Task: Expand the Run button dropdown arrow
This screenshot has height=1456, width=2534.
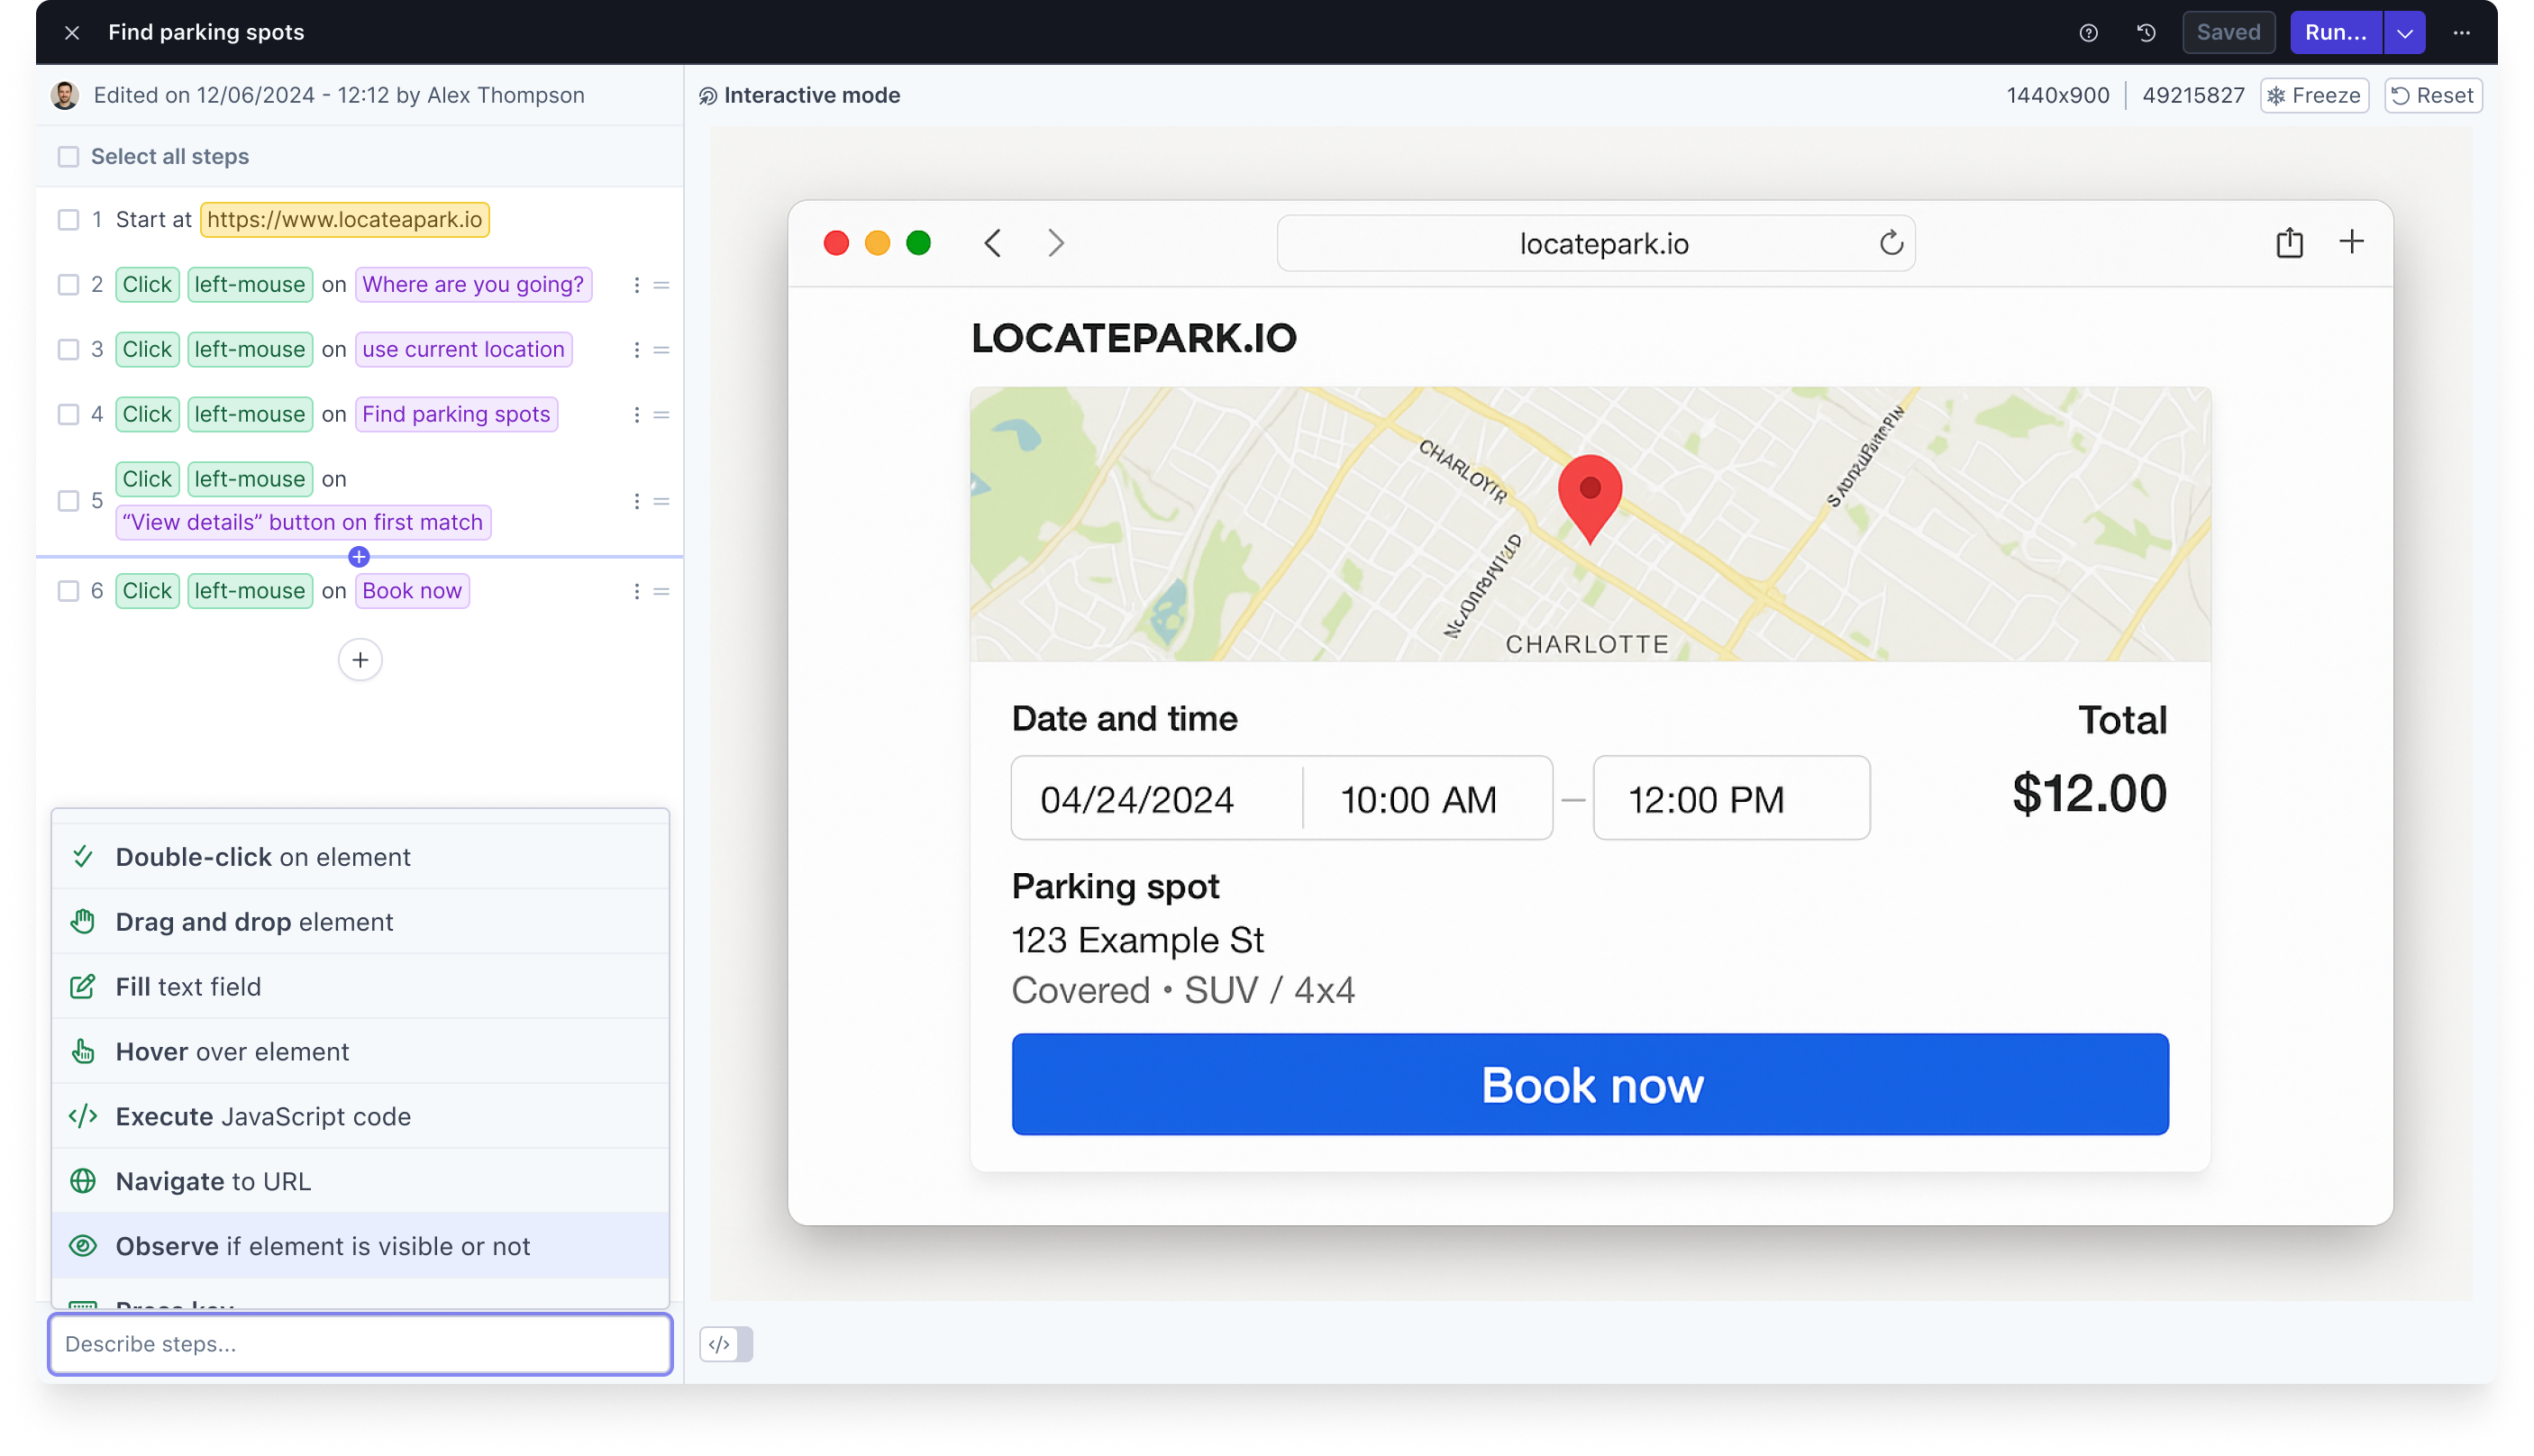Action: point(2404,33)
